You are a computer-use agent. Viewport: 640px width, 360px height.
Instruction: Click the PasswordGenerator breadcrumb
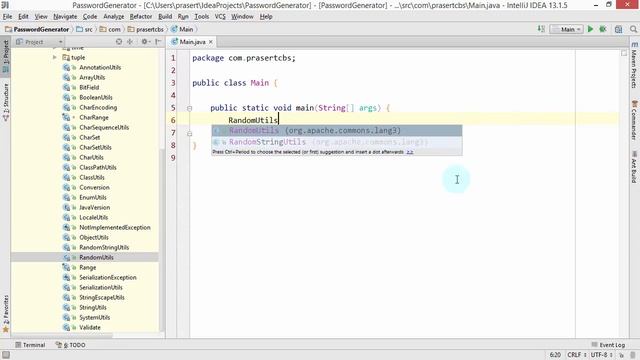pyautogui.click(x=37, y=29)
